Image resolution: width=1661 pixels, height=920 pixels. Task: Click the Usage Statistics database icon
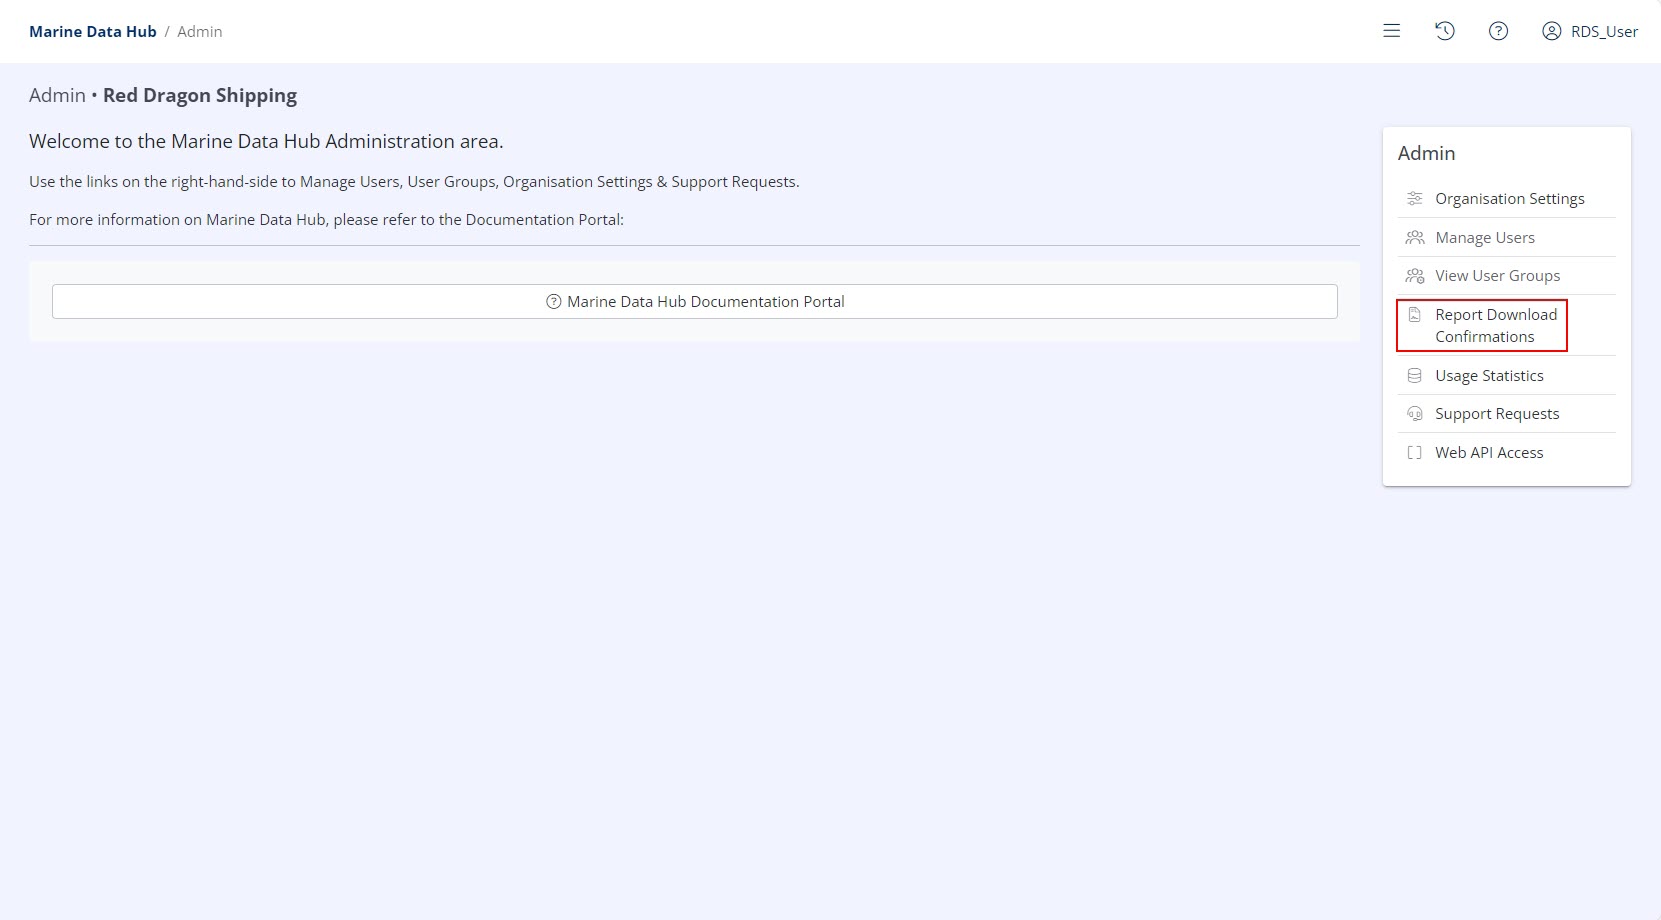tap(1414, 376)
